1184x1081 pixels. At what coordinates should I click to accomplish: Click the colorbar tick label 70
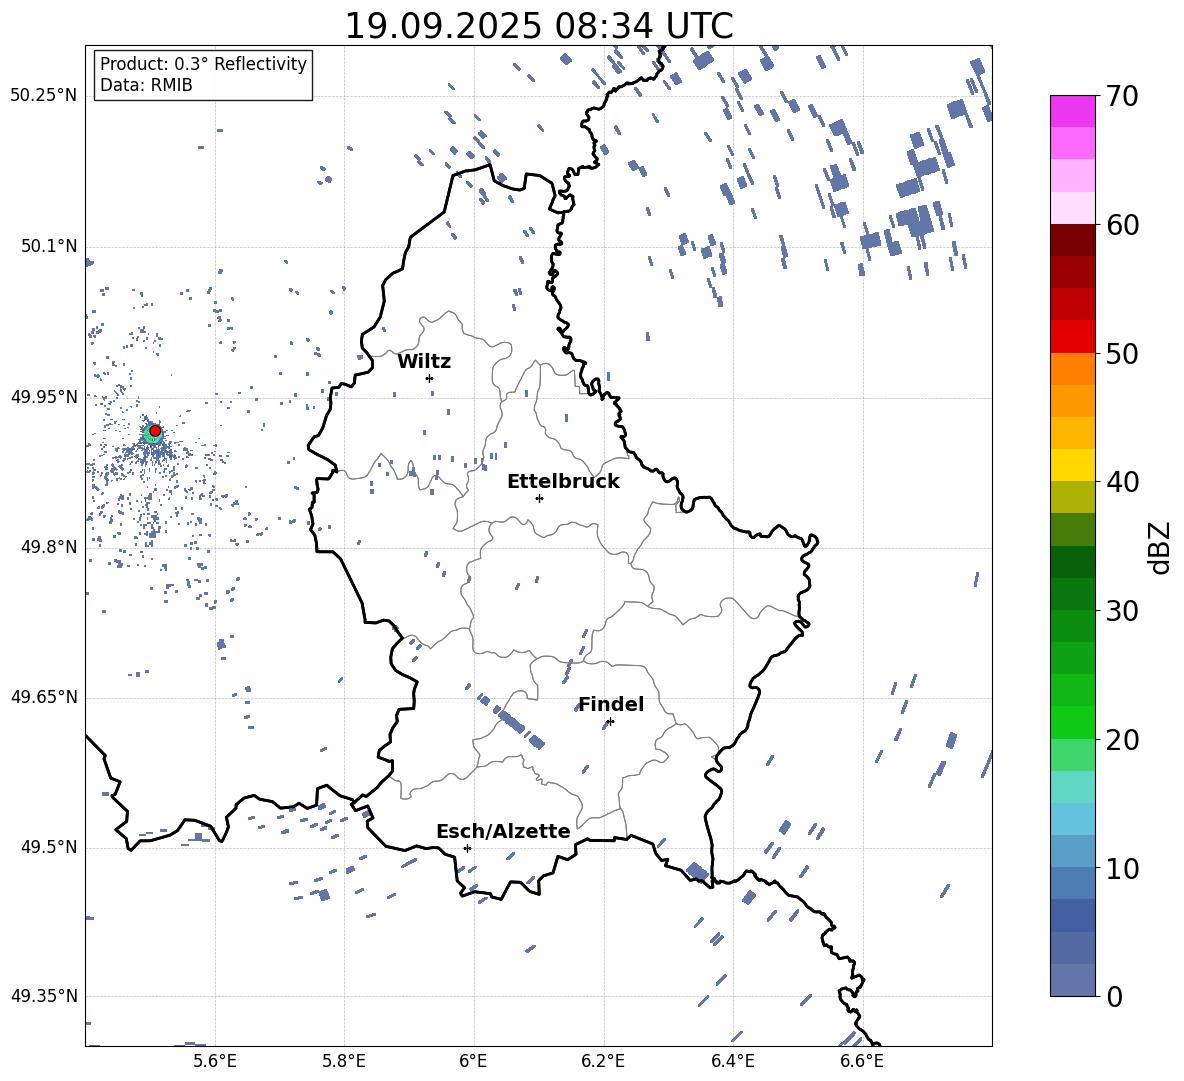point(1122,96)
